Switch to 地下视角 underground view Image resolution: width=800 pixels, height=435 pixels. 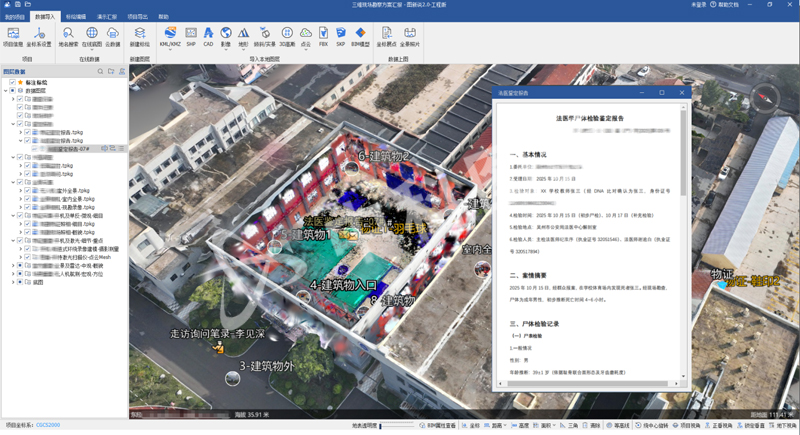[783, 425]
